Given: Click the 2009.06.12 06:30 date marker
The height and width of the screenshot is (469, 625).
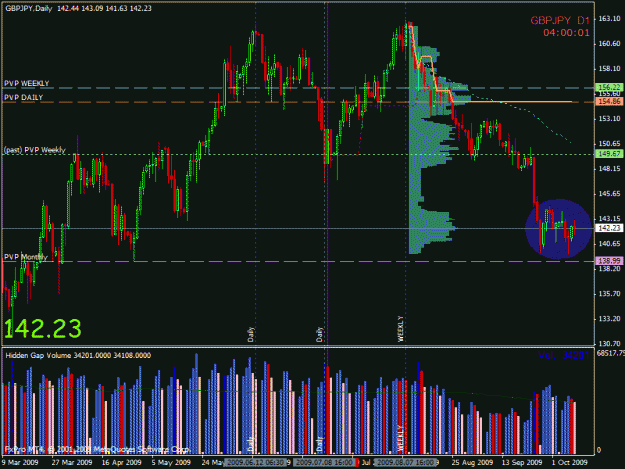Looking at the screenshot, I should click(255, 463).
